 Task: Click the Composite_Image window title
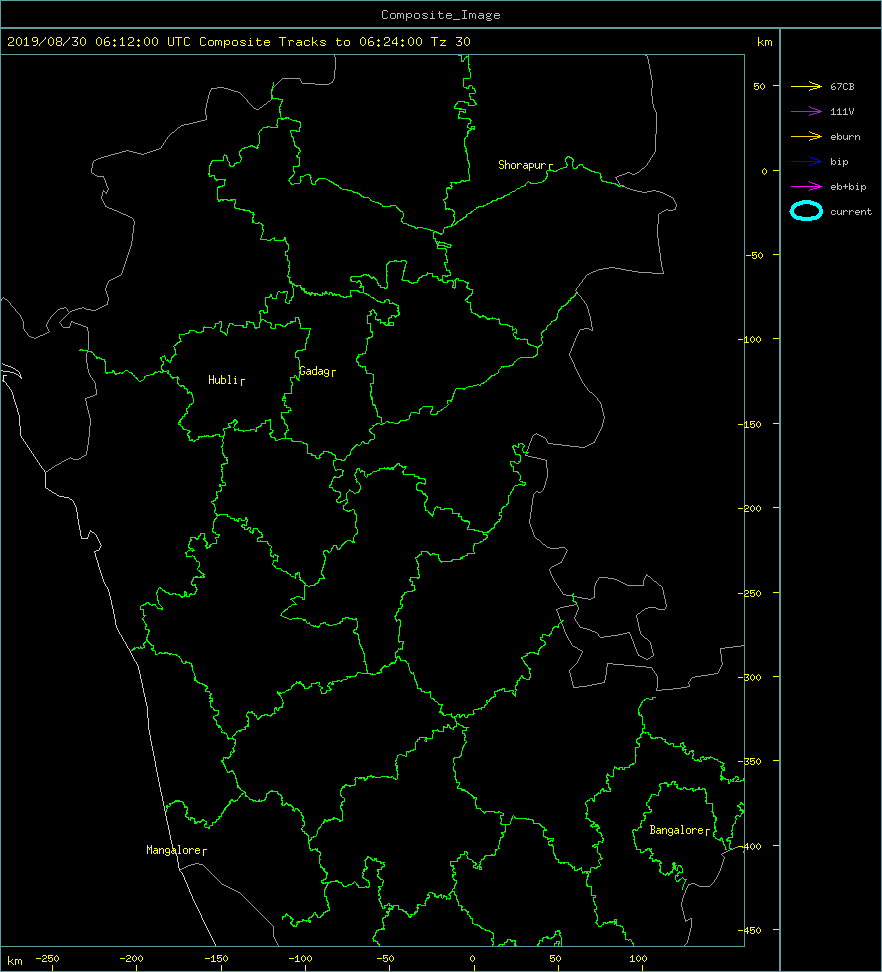441,15
